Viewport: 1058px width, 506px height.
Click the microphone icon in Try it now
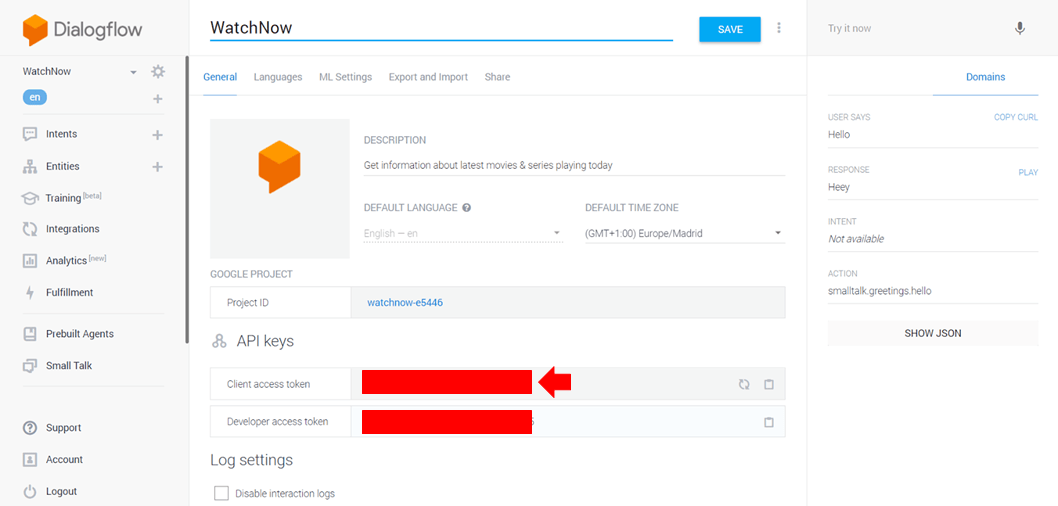1019,28
